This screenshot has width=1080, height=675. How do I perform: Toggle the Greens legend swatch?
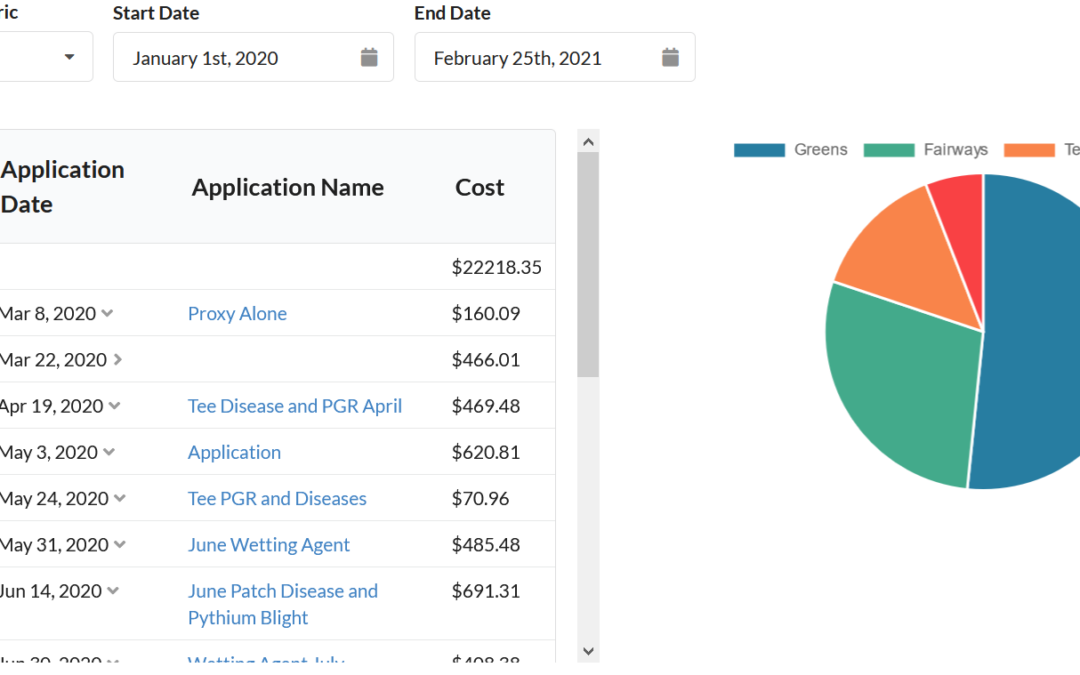[759, 150]
